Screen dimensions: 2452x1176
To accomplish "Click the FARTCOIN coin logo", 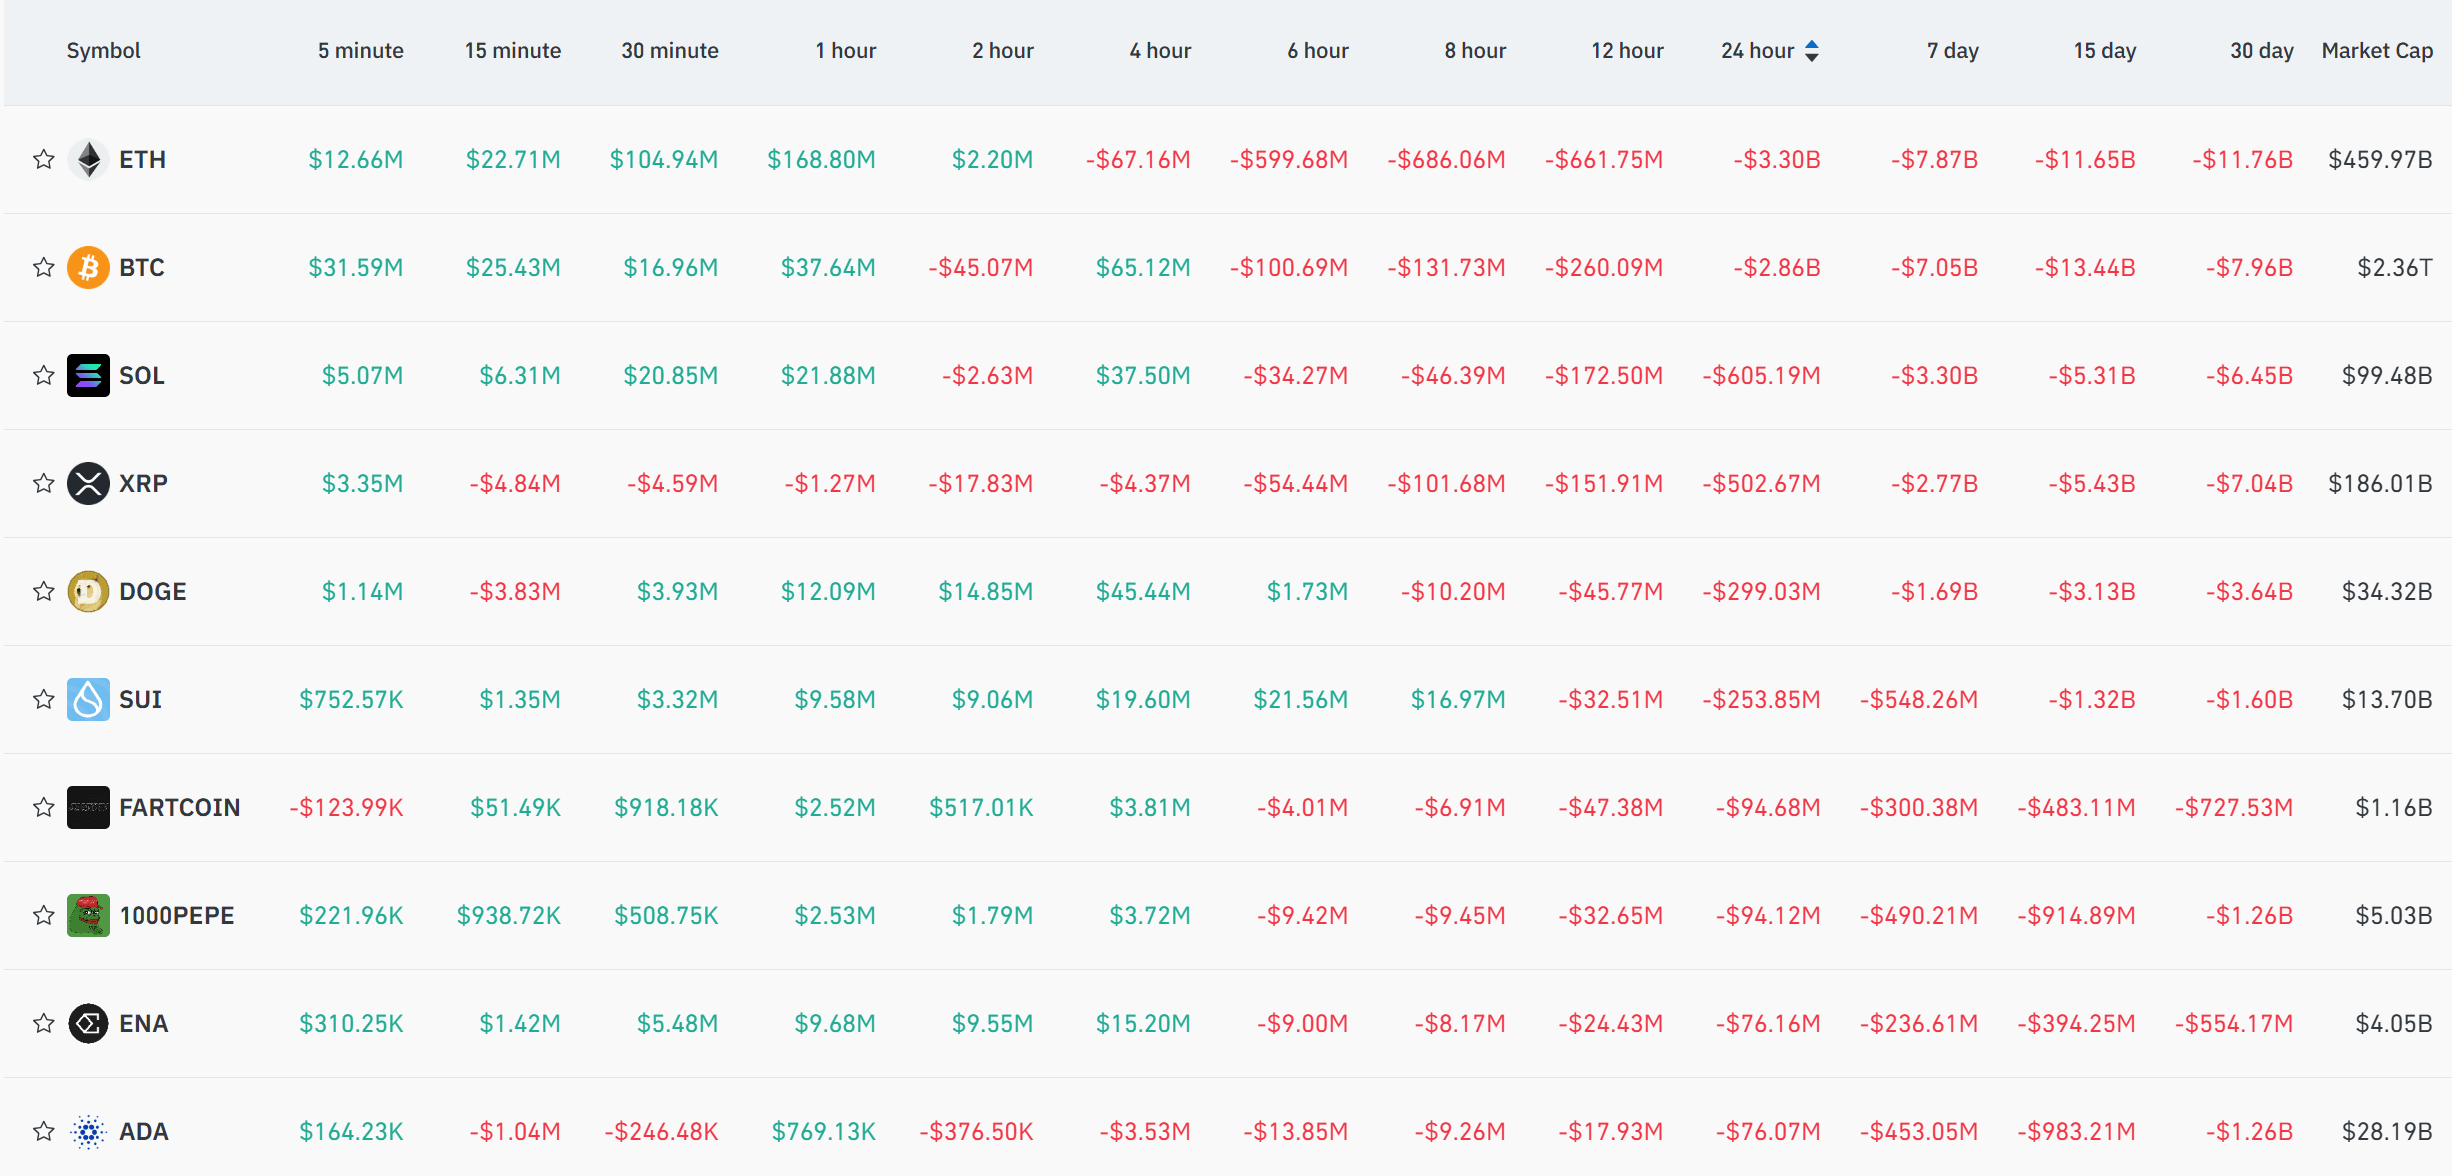I will 88,807.
